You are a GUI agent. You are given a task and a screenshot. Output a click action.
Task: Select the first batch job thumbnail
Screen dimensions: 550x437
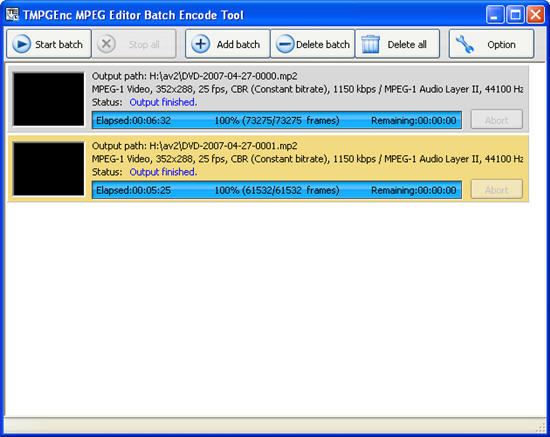coord(49,99)
